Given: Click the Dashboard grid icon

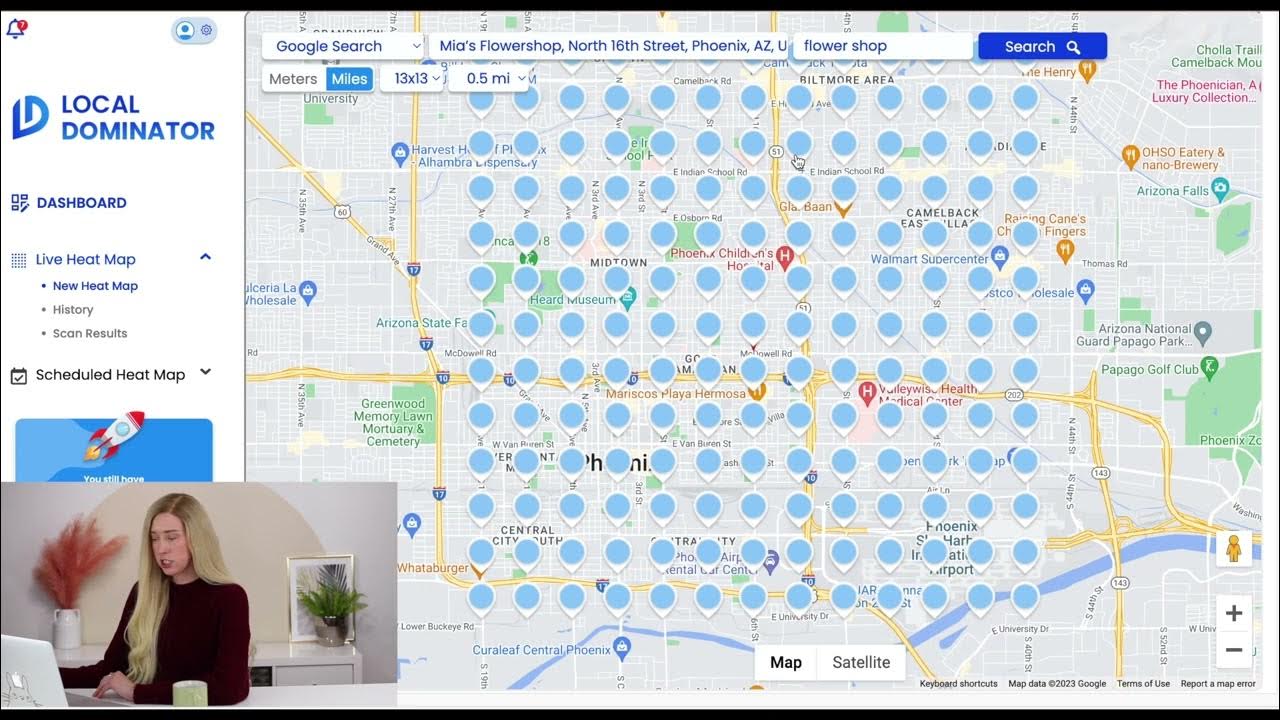Looking at the screenshot, I should click(x=19, y=203).
